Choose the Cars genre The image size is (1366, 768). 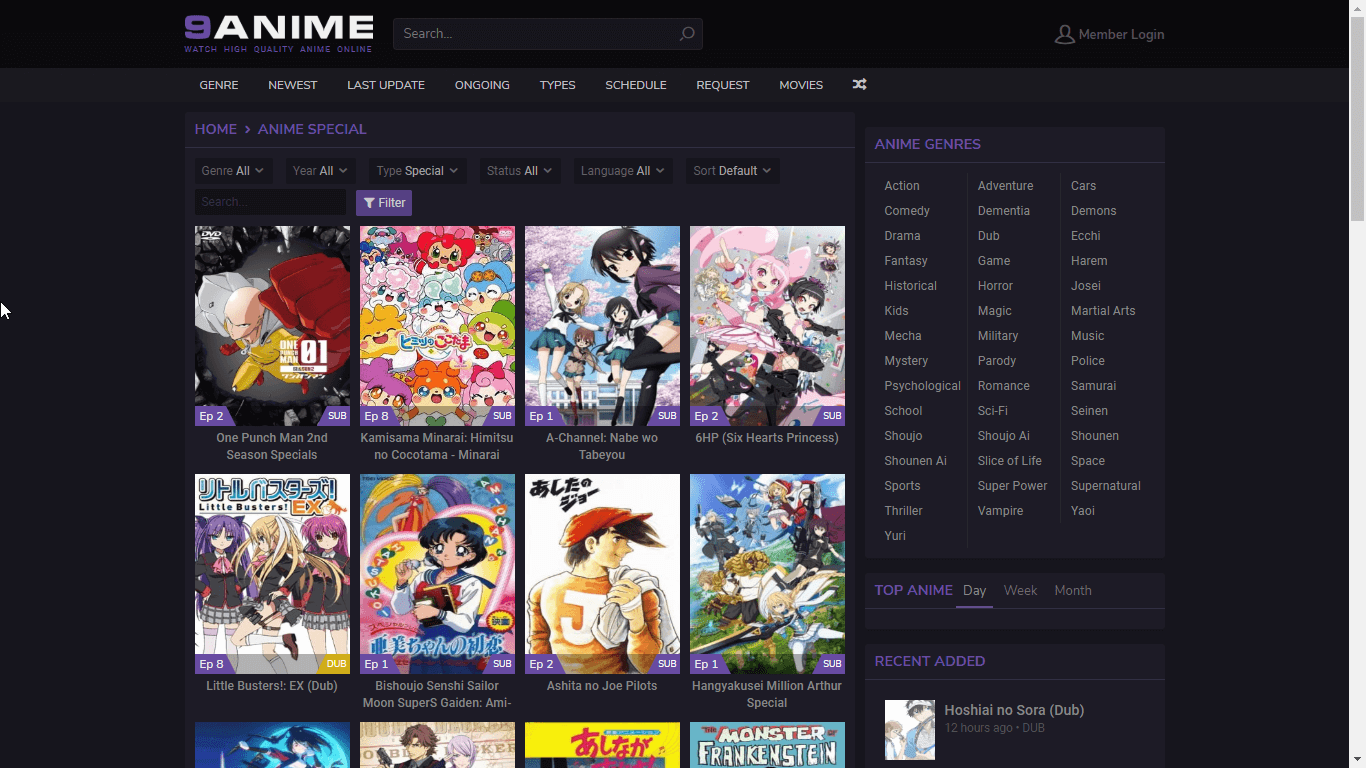pos(1083,186)
